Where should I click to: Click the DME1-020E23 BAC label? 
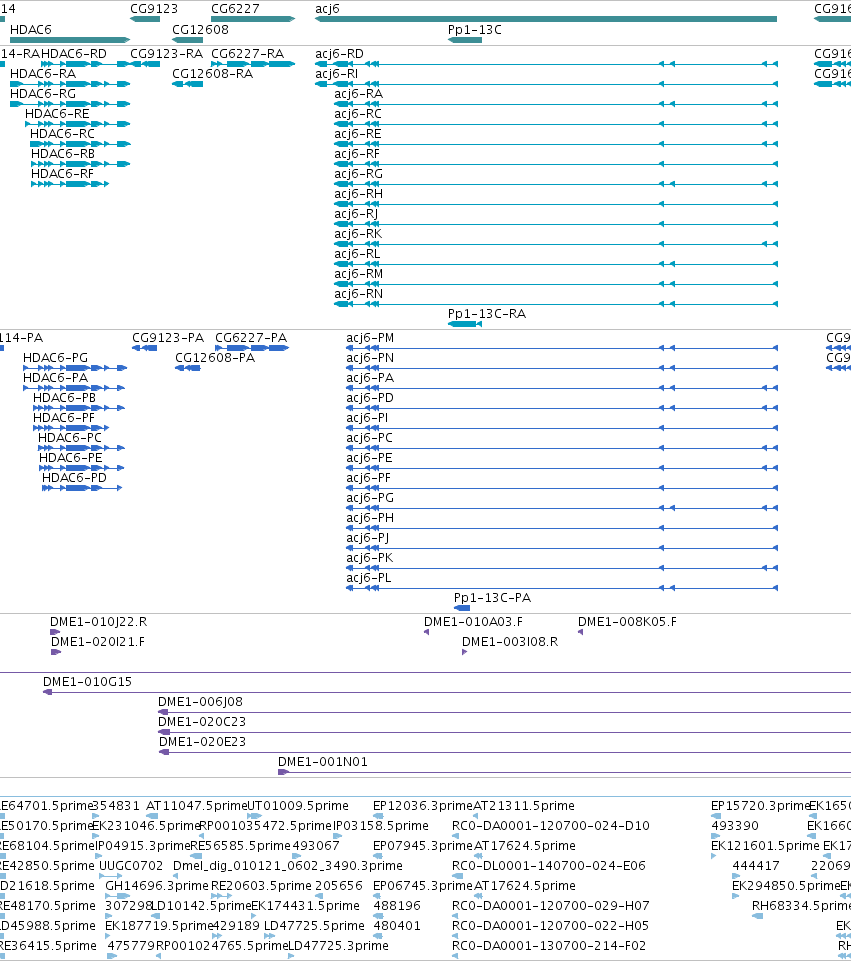coord(203,742)
